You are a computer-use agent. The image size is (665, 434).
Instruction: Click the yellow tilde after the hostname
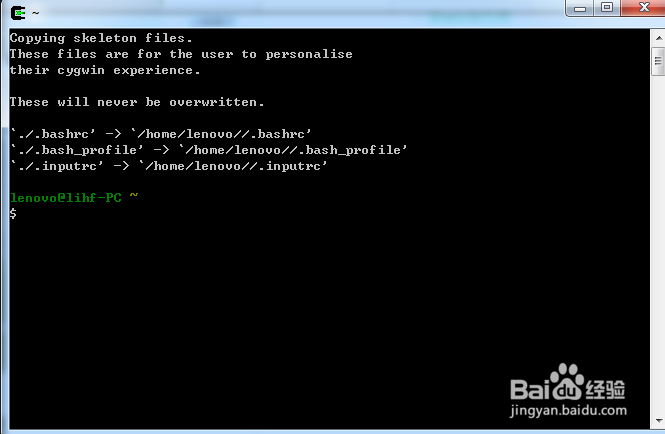point(134,196)
